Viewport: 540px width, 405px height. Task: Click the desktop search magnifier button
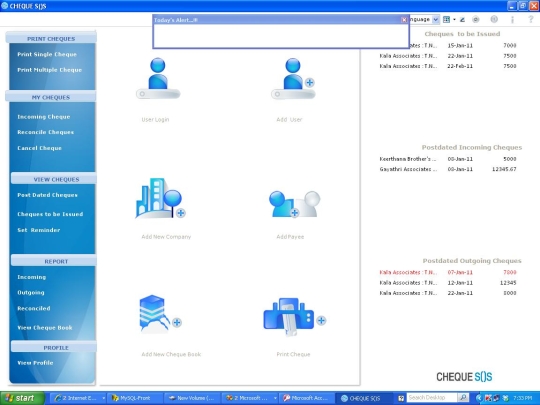click(463, 398)
